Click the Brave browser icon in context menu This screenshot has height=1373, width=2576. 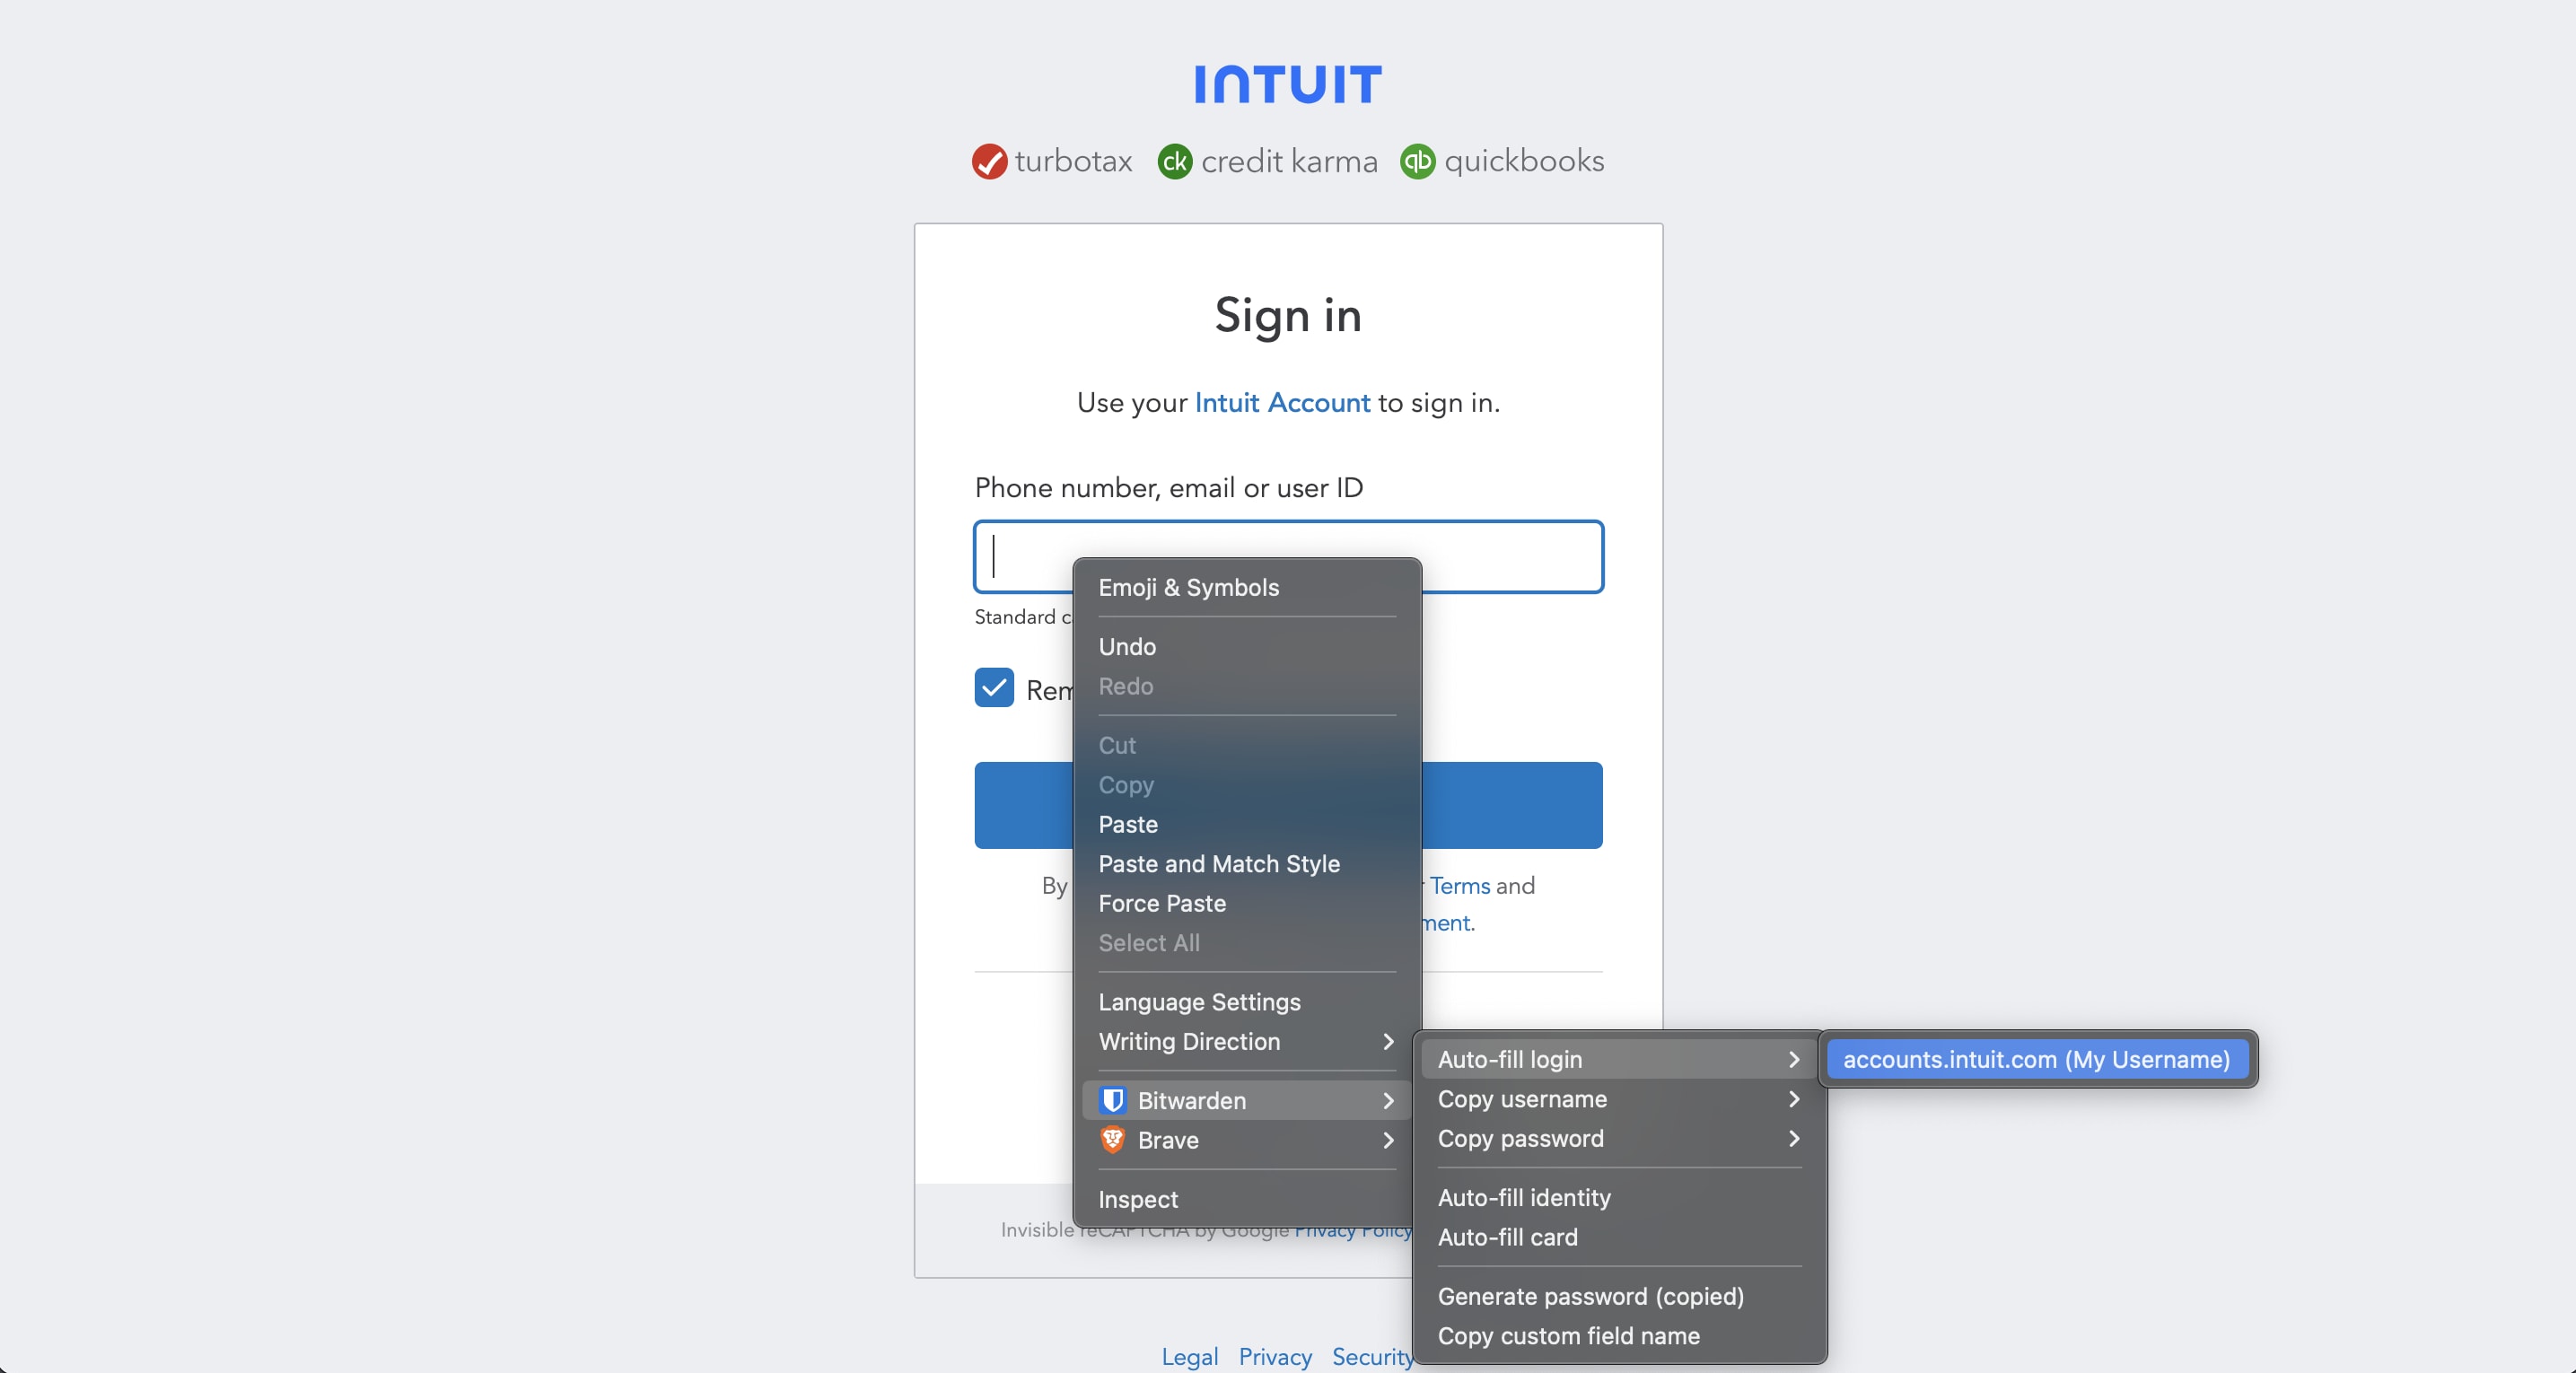point(1111,1141)
